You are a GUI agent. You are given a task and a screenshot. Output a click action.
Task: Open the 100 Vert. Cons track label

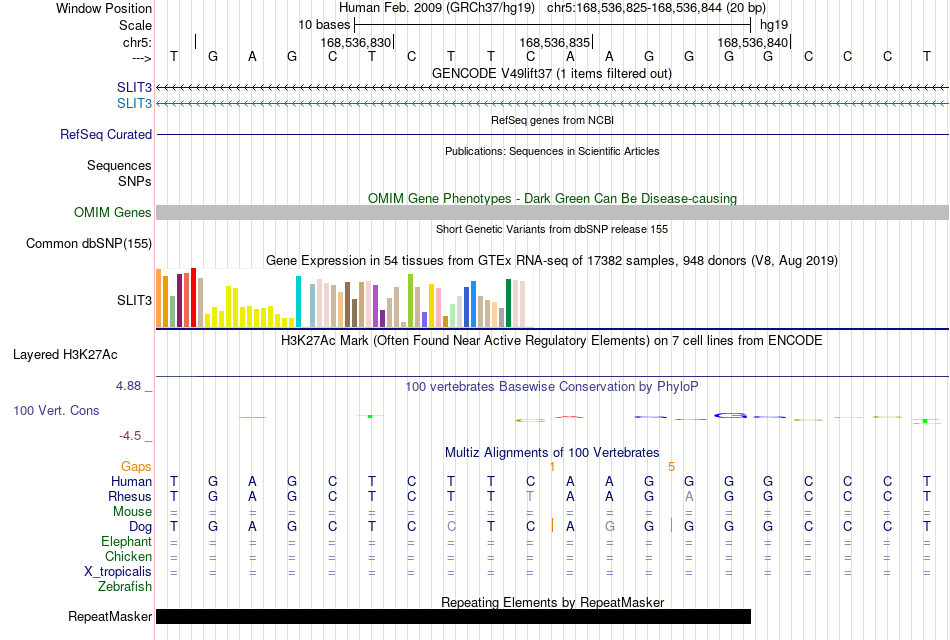point(56,410)
